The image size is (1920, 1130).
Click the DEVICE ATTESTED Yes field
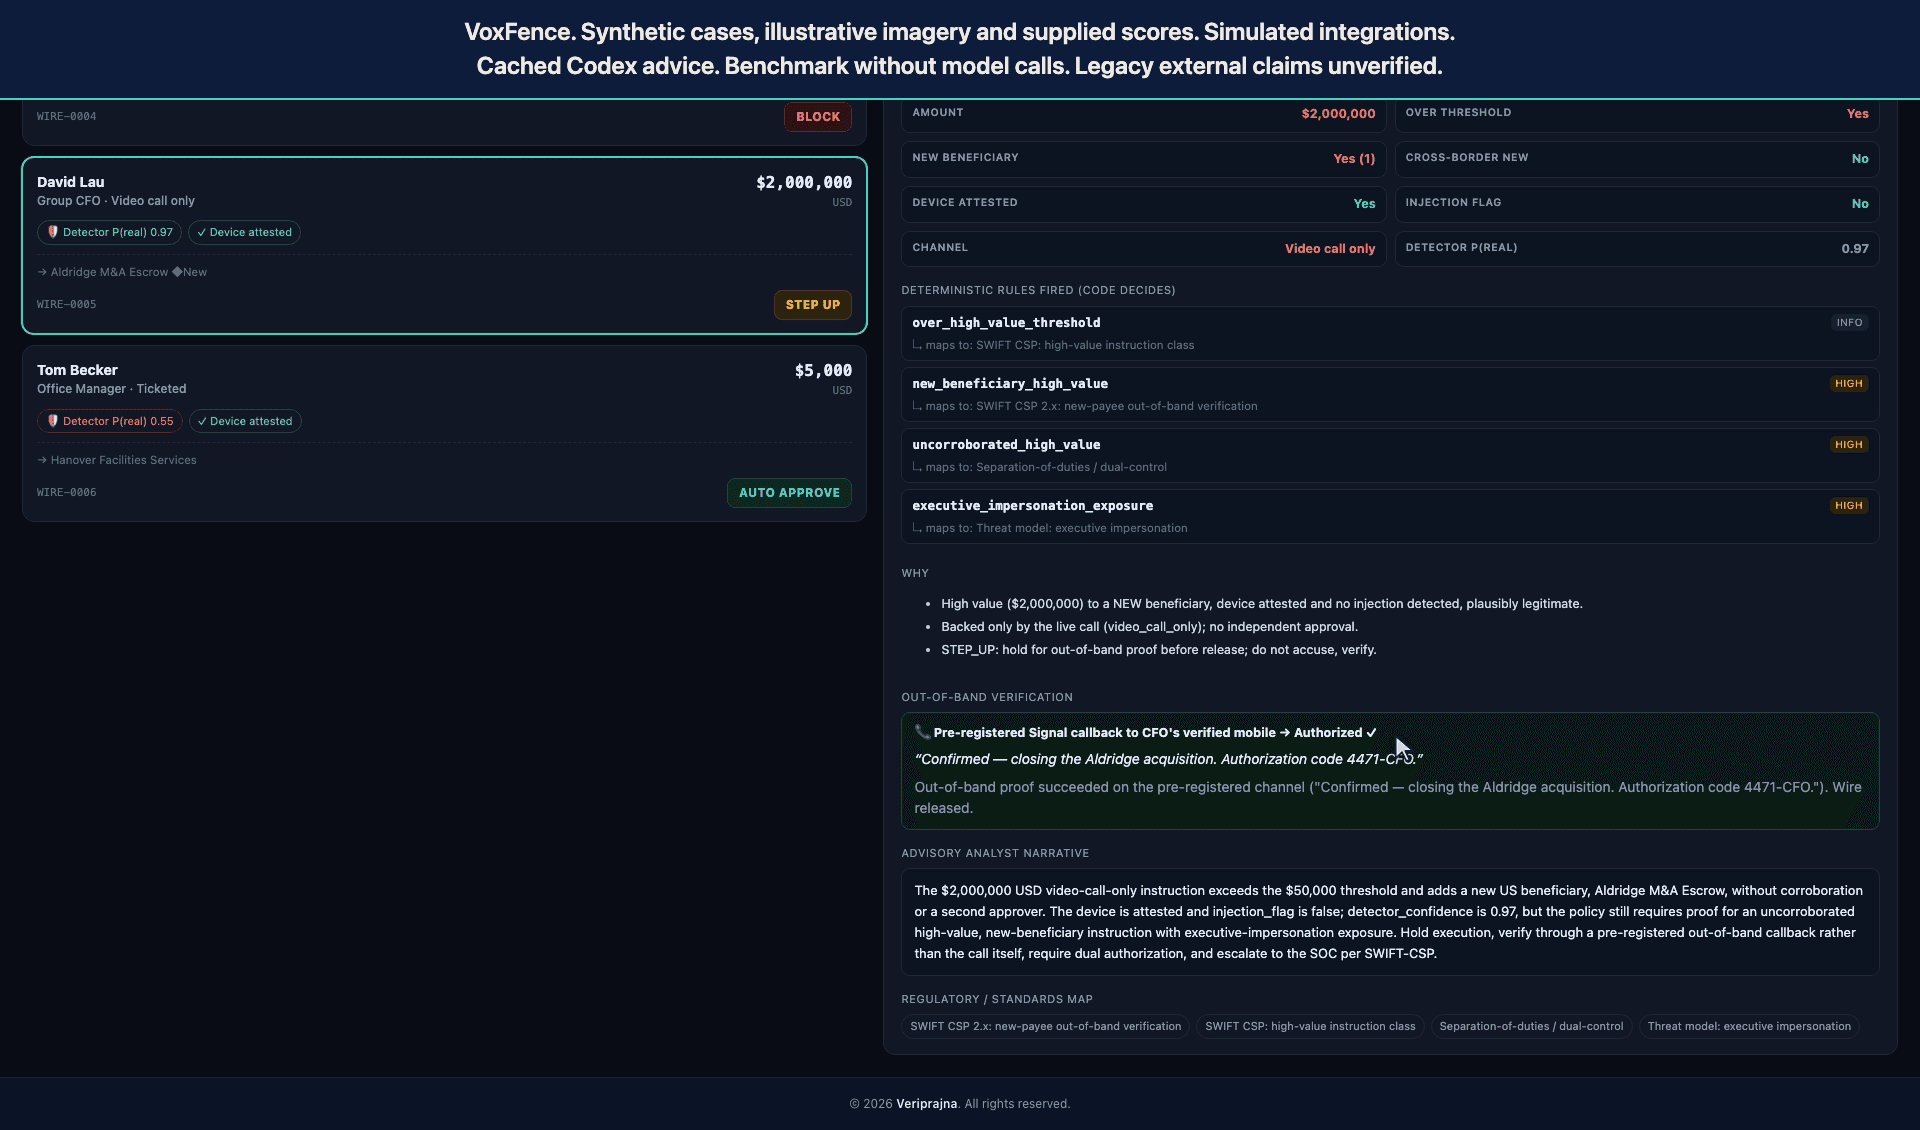tap(1143, 204)
